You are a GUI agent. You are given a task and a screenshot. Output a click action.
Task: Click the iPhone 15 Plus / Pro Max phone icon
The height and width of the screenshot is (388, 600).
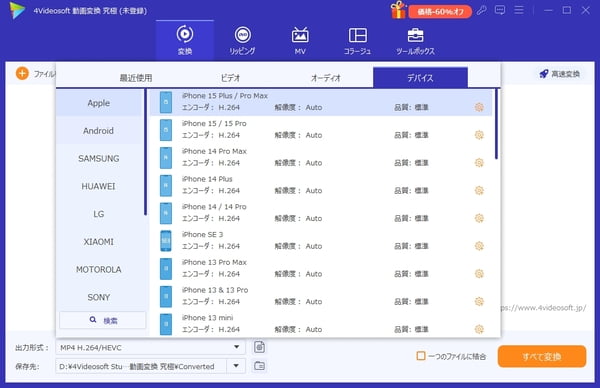tap(166, 102)
